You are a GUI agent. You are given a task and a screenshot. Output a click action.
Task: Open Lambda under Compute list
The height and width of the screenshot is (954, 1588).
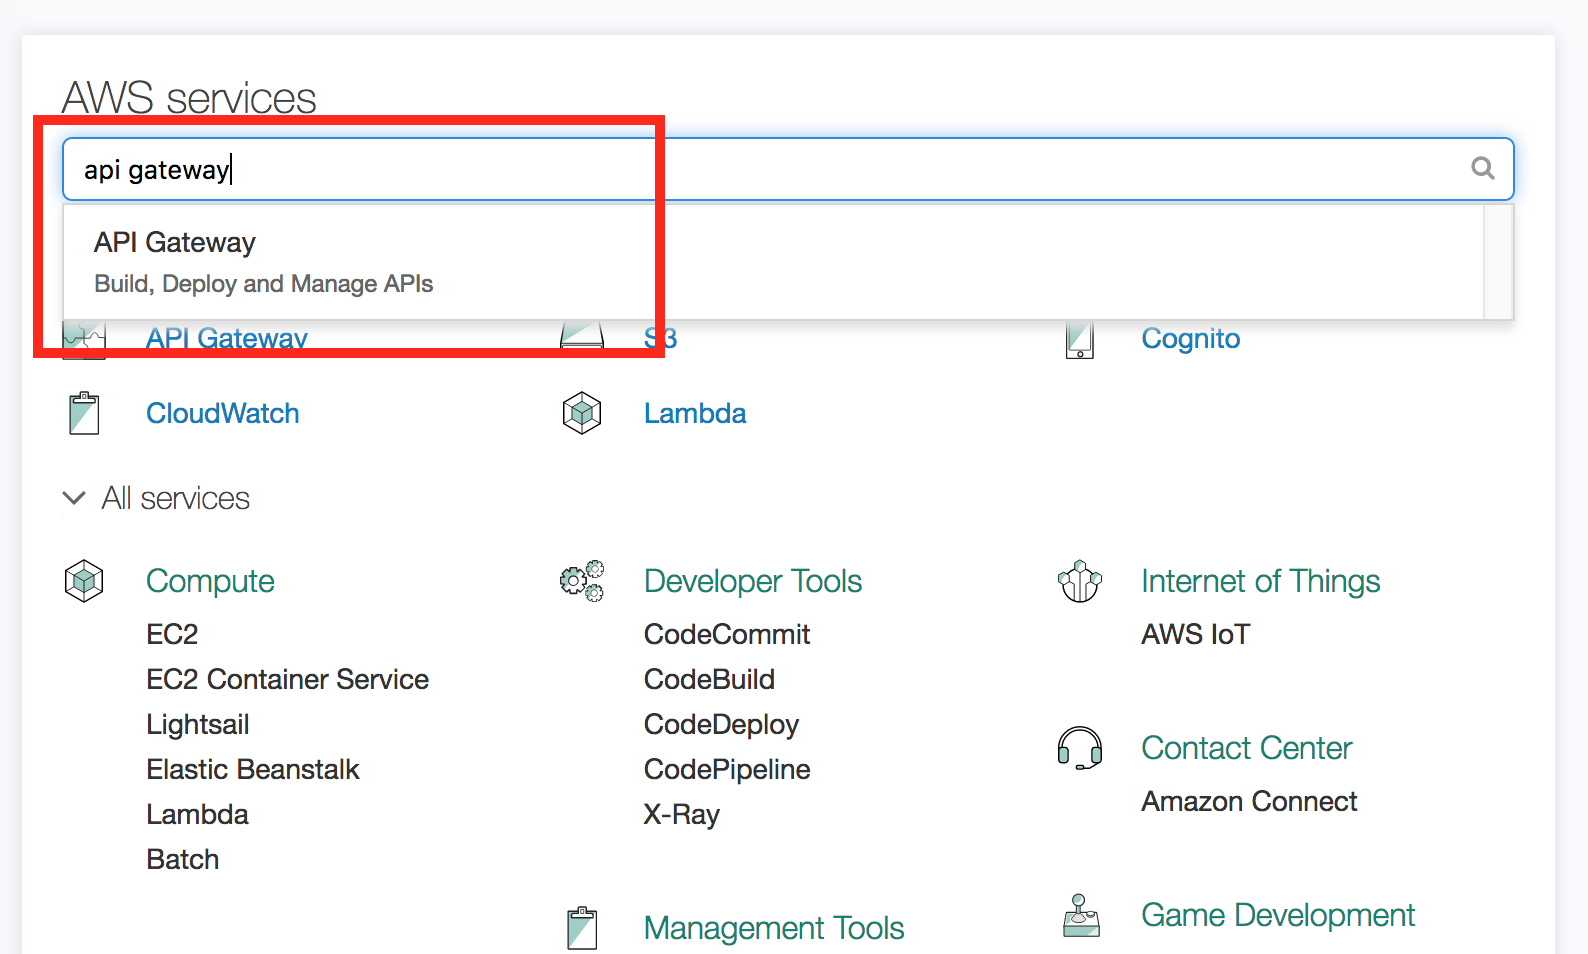197,814
